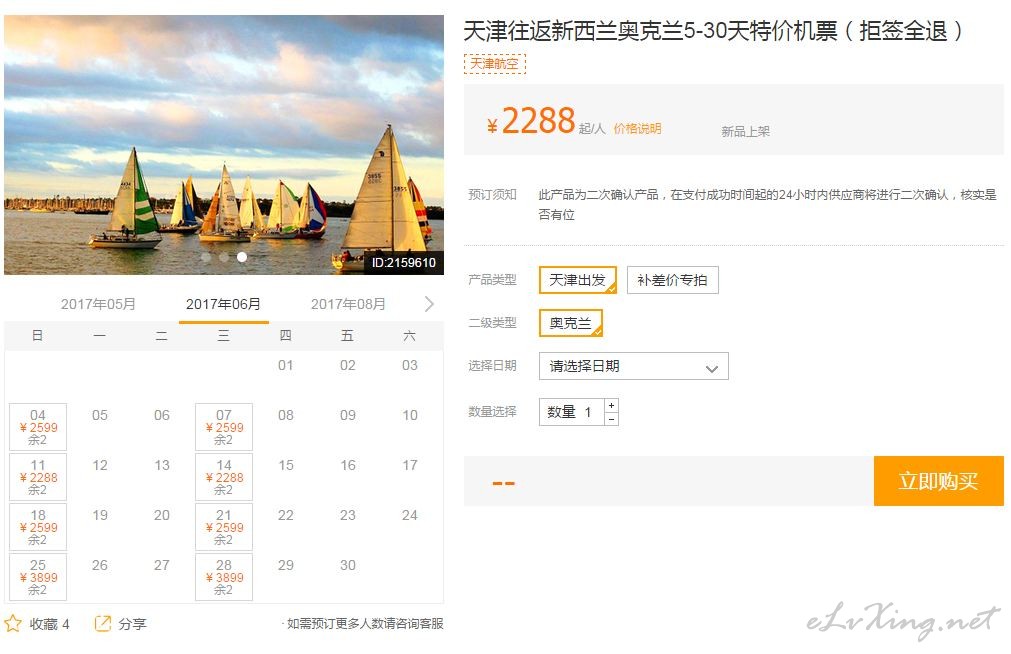The image size is (1011, 654).
Task: Go to next month with the calendar arrow
Action: click(429, 304)
